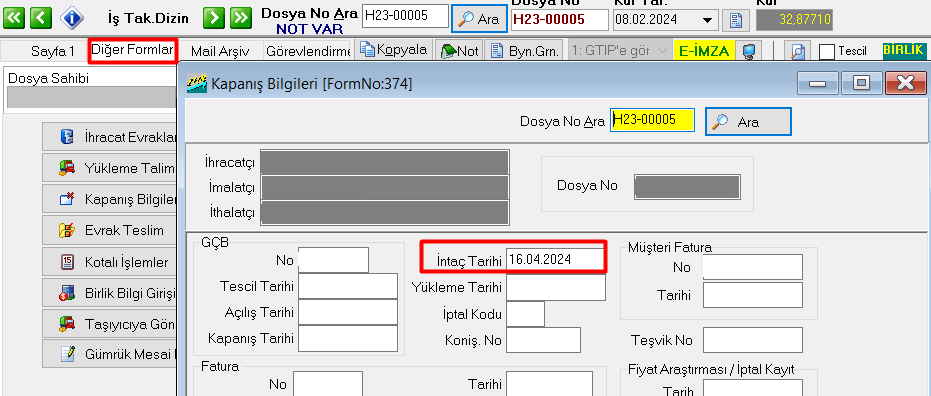Go to last record with double-right arrow

click(240, 18)
